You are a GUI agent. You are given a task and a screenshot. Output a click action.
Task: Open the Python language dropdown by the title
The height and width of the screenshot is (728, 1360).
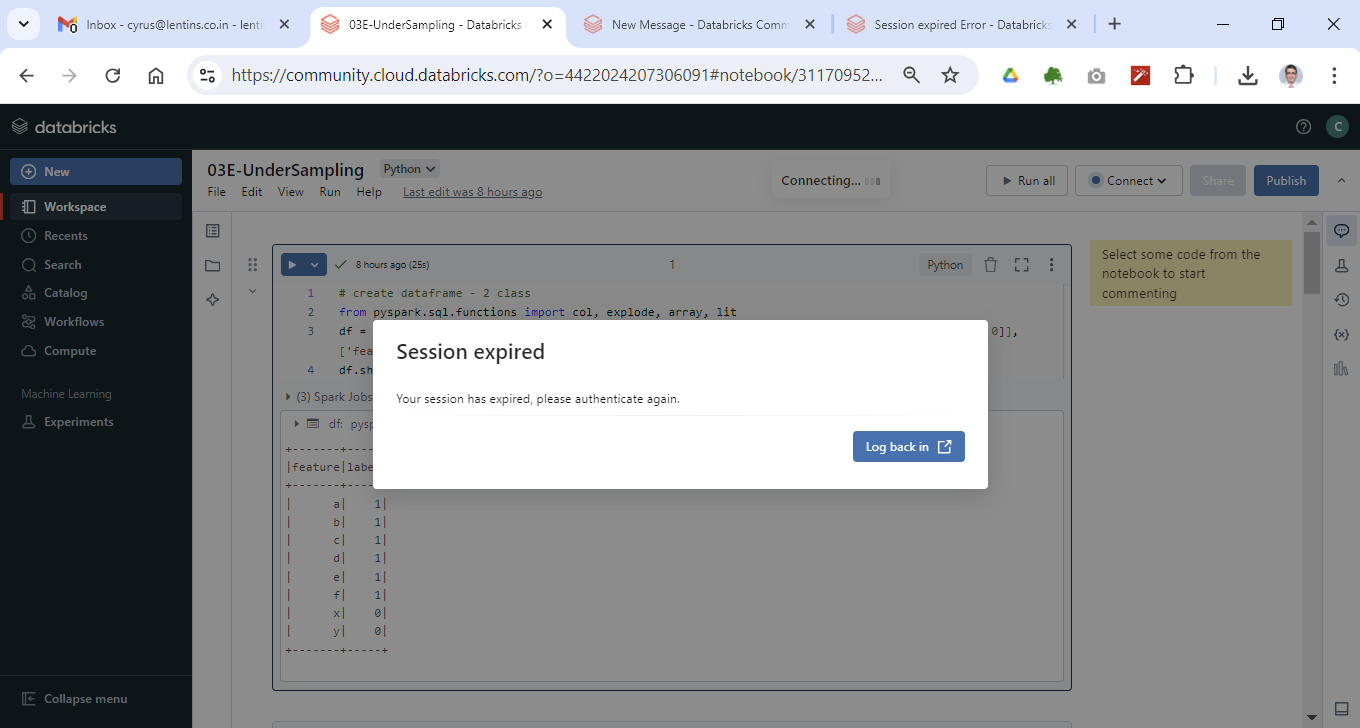point(410,169)
